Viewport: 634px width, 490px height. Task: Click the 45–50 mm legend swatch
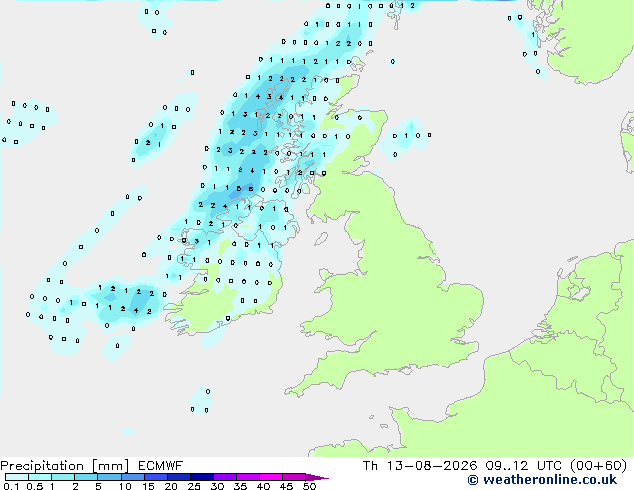[x=294, y=477]
